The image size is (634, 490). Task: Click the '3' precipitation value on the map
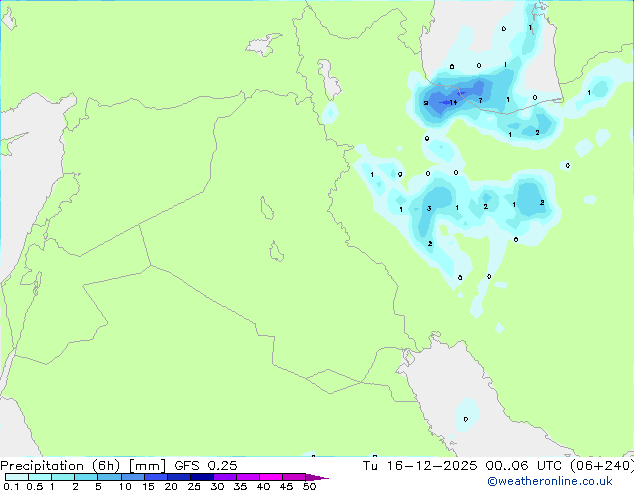[429, 208]
